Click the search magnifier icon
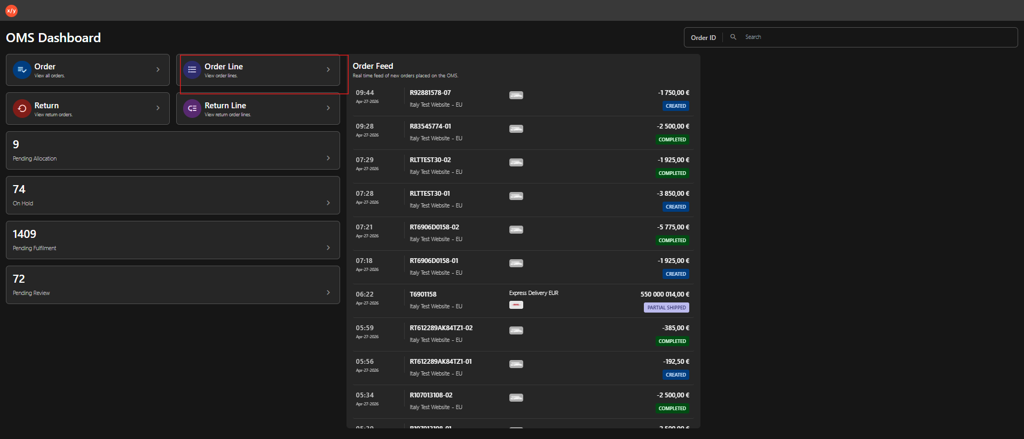1024x439 pixels. click(x=733, y=37)
